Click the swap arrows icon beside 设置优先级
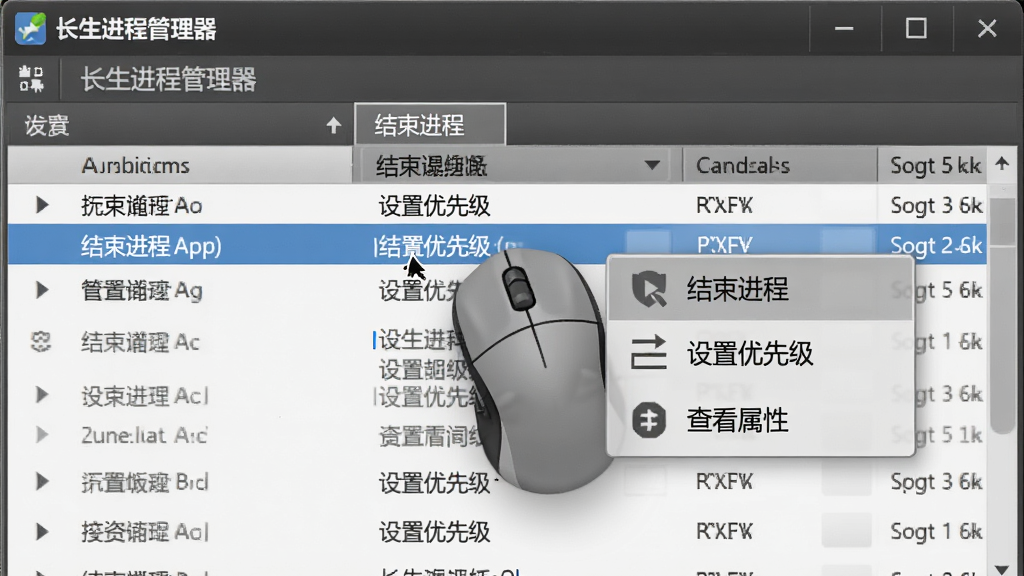The height and width of the screenshot is (576, 1024). [x=648, y=353]
